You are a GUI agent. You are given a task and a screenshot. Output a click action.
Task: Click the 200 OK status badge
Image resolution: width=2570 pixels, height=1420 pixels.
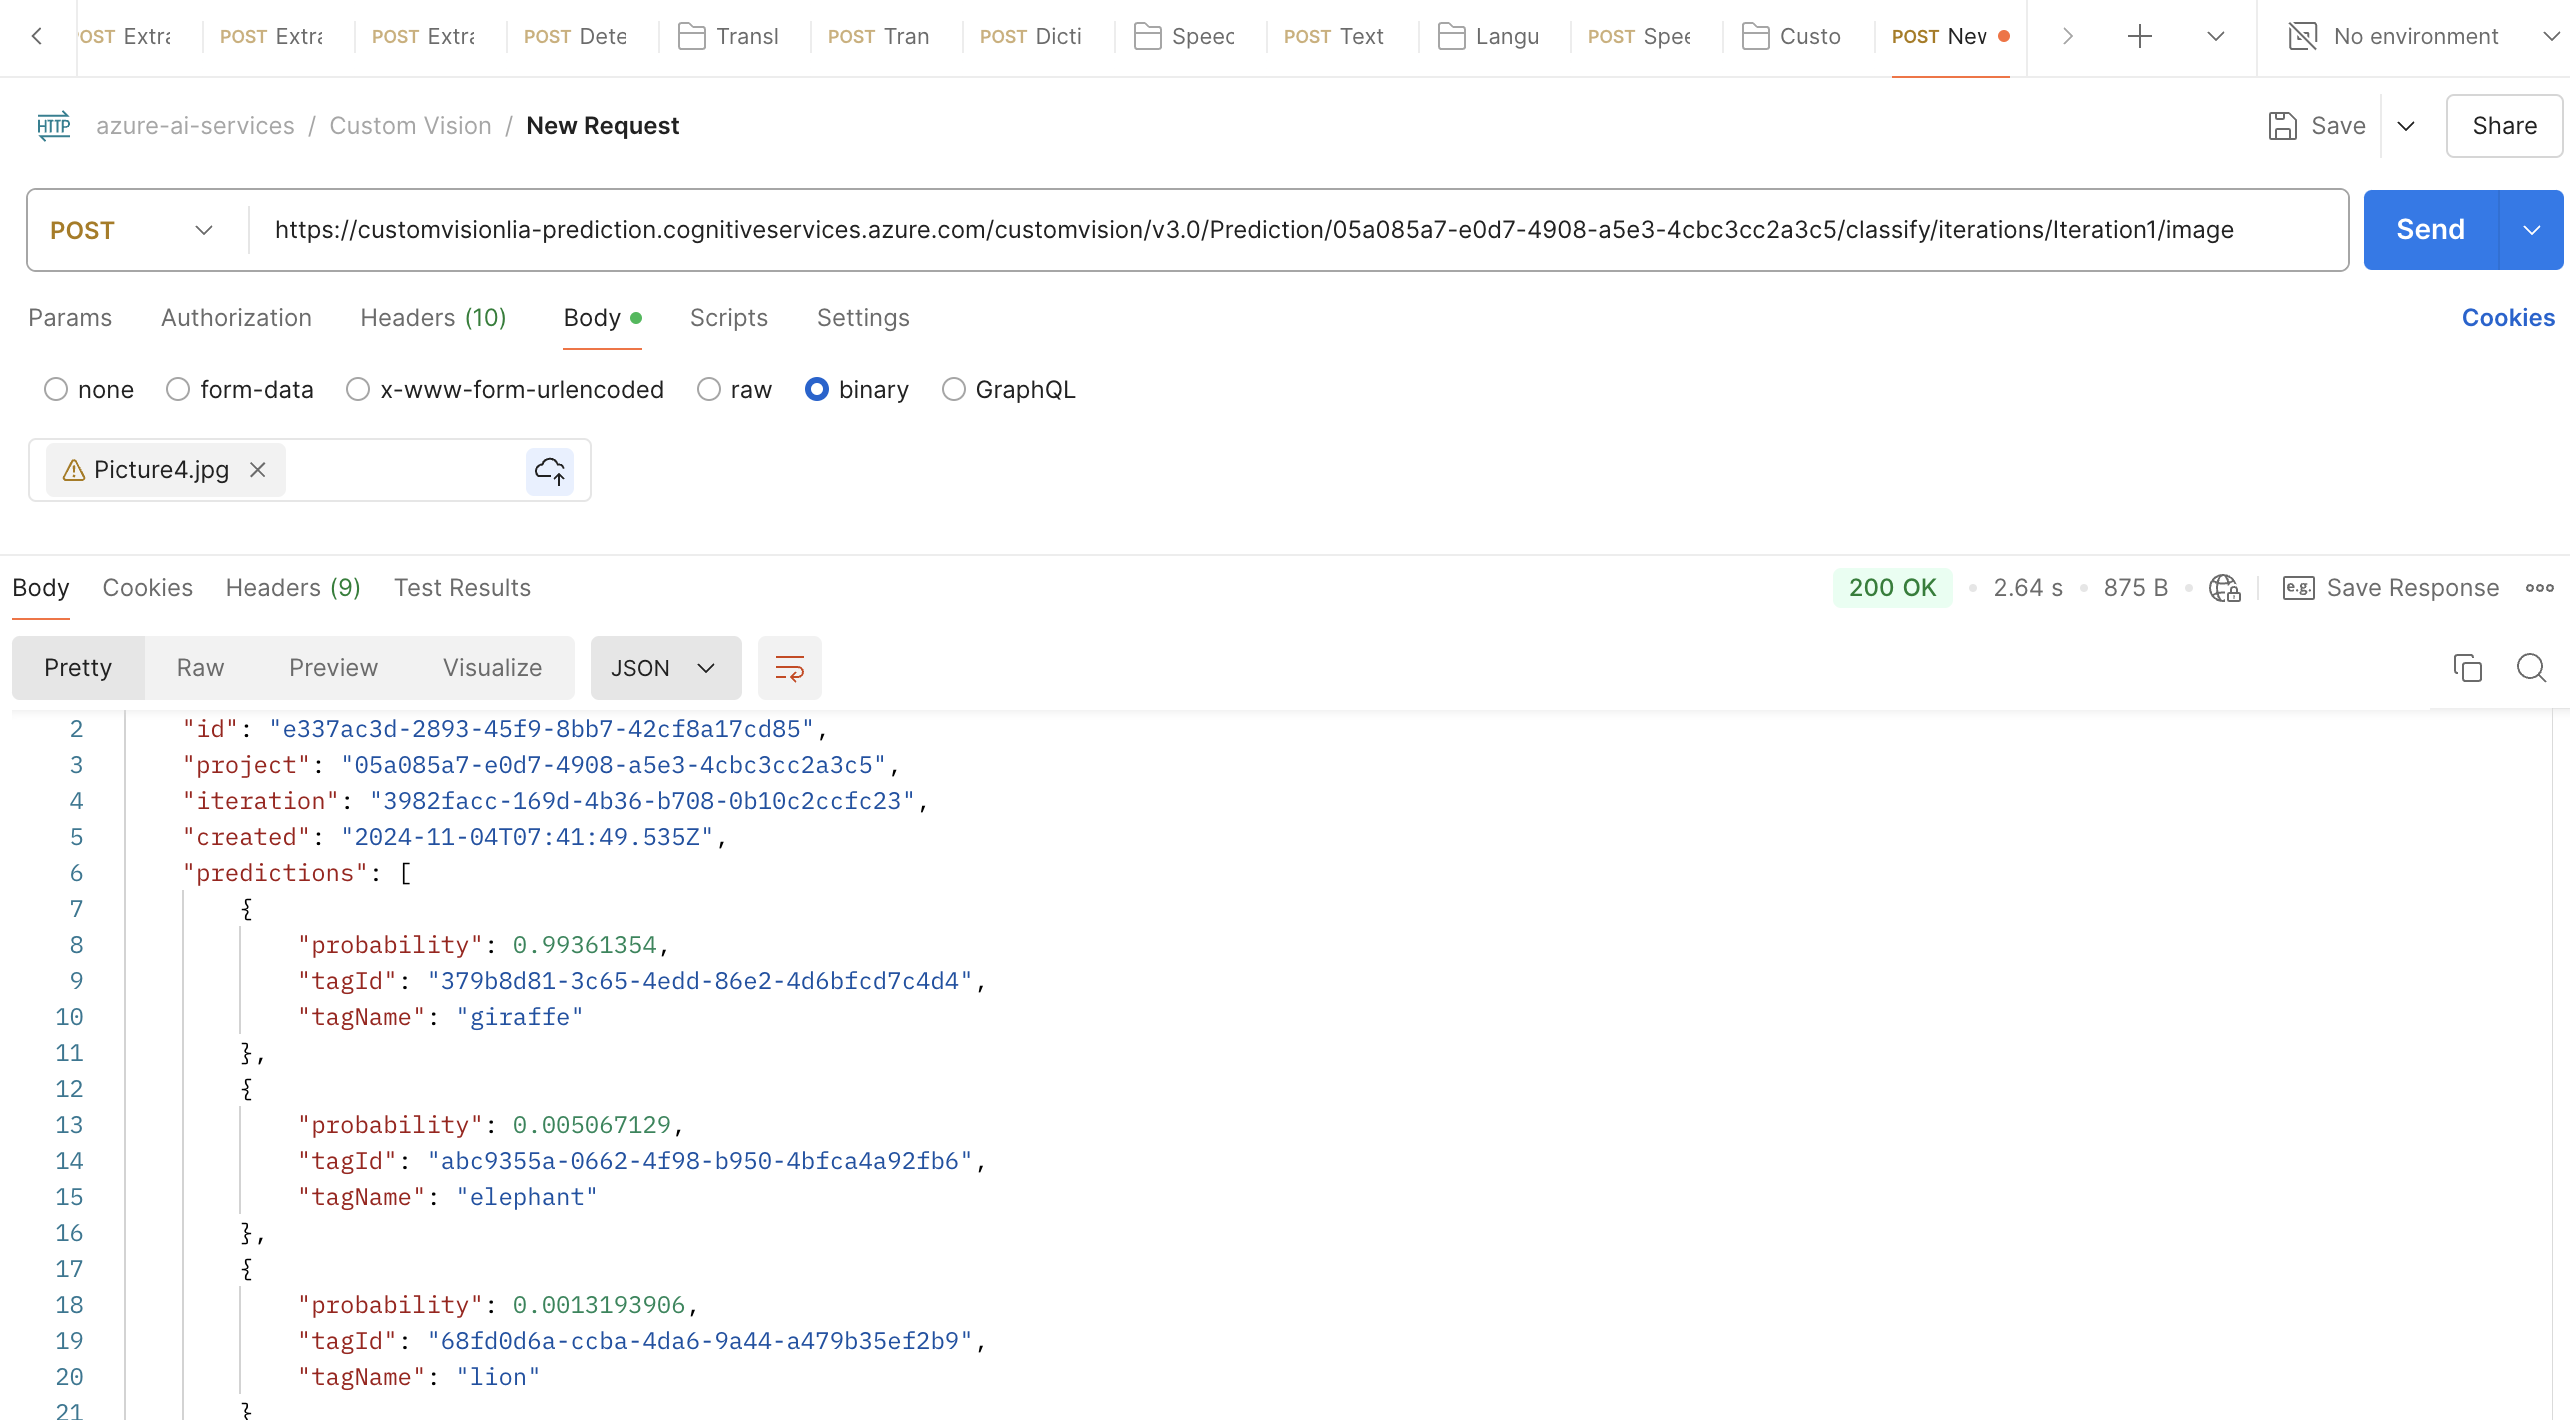(1892, 588)
